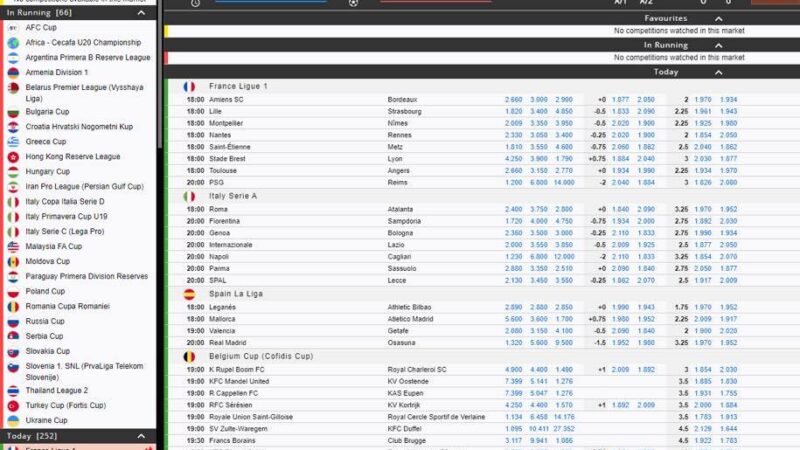
Task: Click the Bulgaria Cup flag icon
Action: 13,112
